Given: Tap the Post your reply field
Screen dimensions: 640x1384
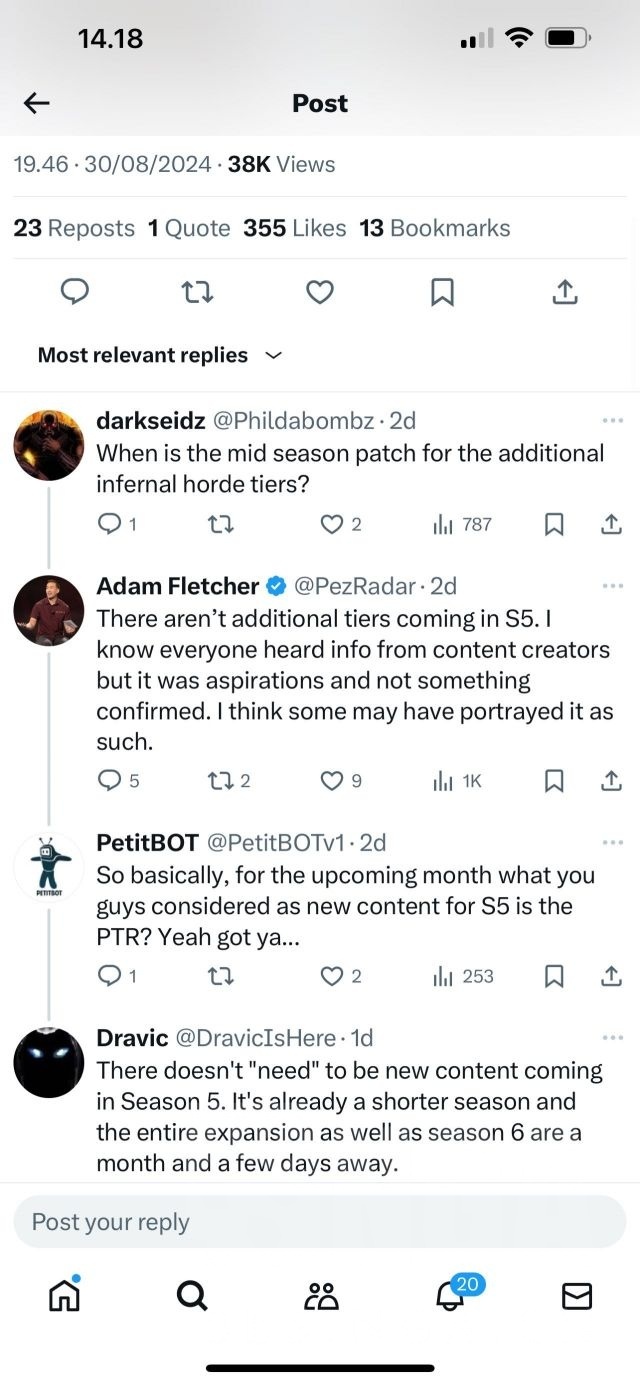Looking at the screenshot, I should 319,1222.
